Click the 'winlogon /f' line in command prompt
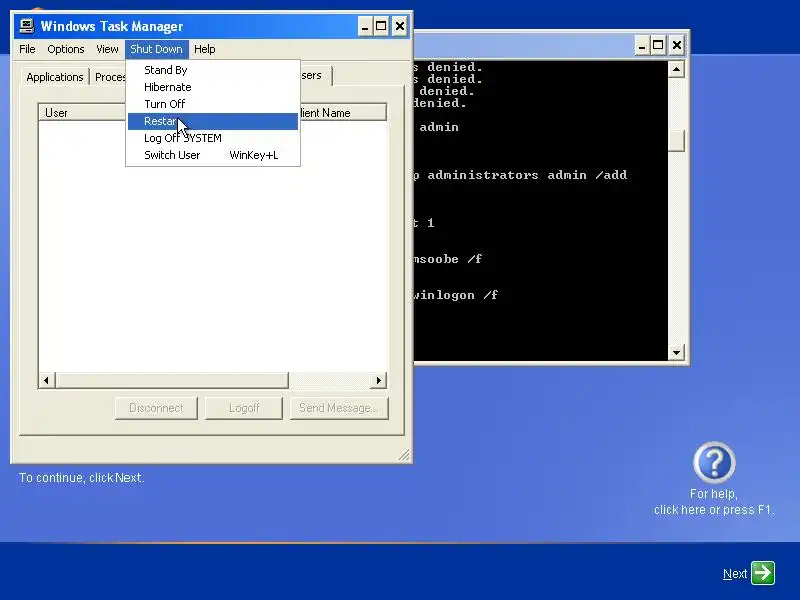 coord(456,295)
